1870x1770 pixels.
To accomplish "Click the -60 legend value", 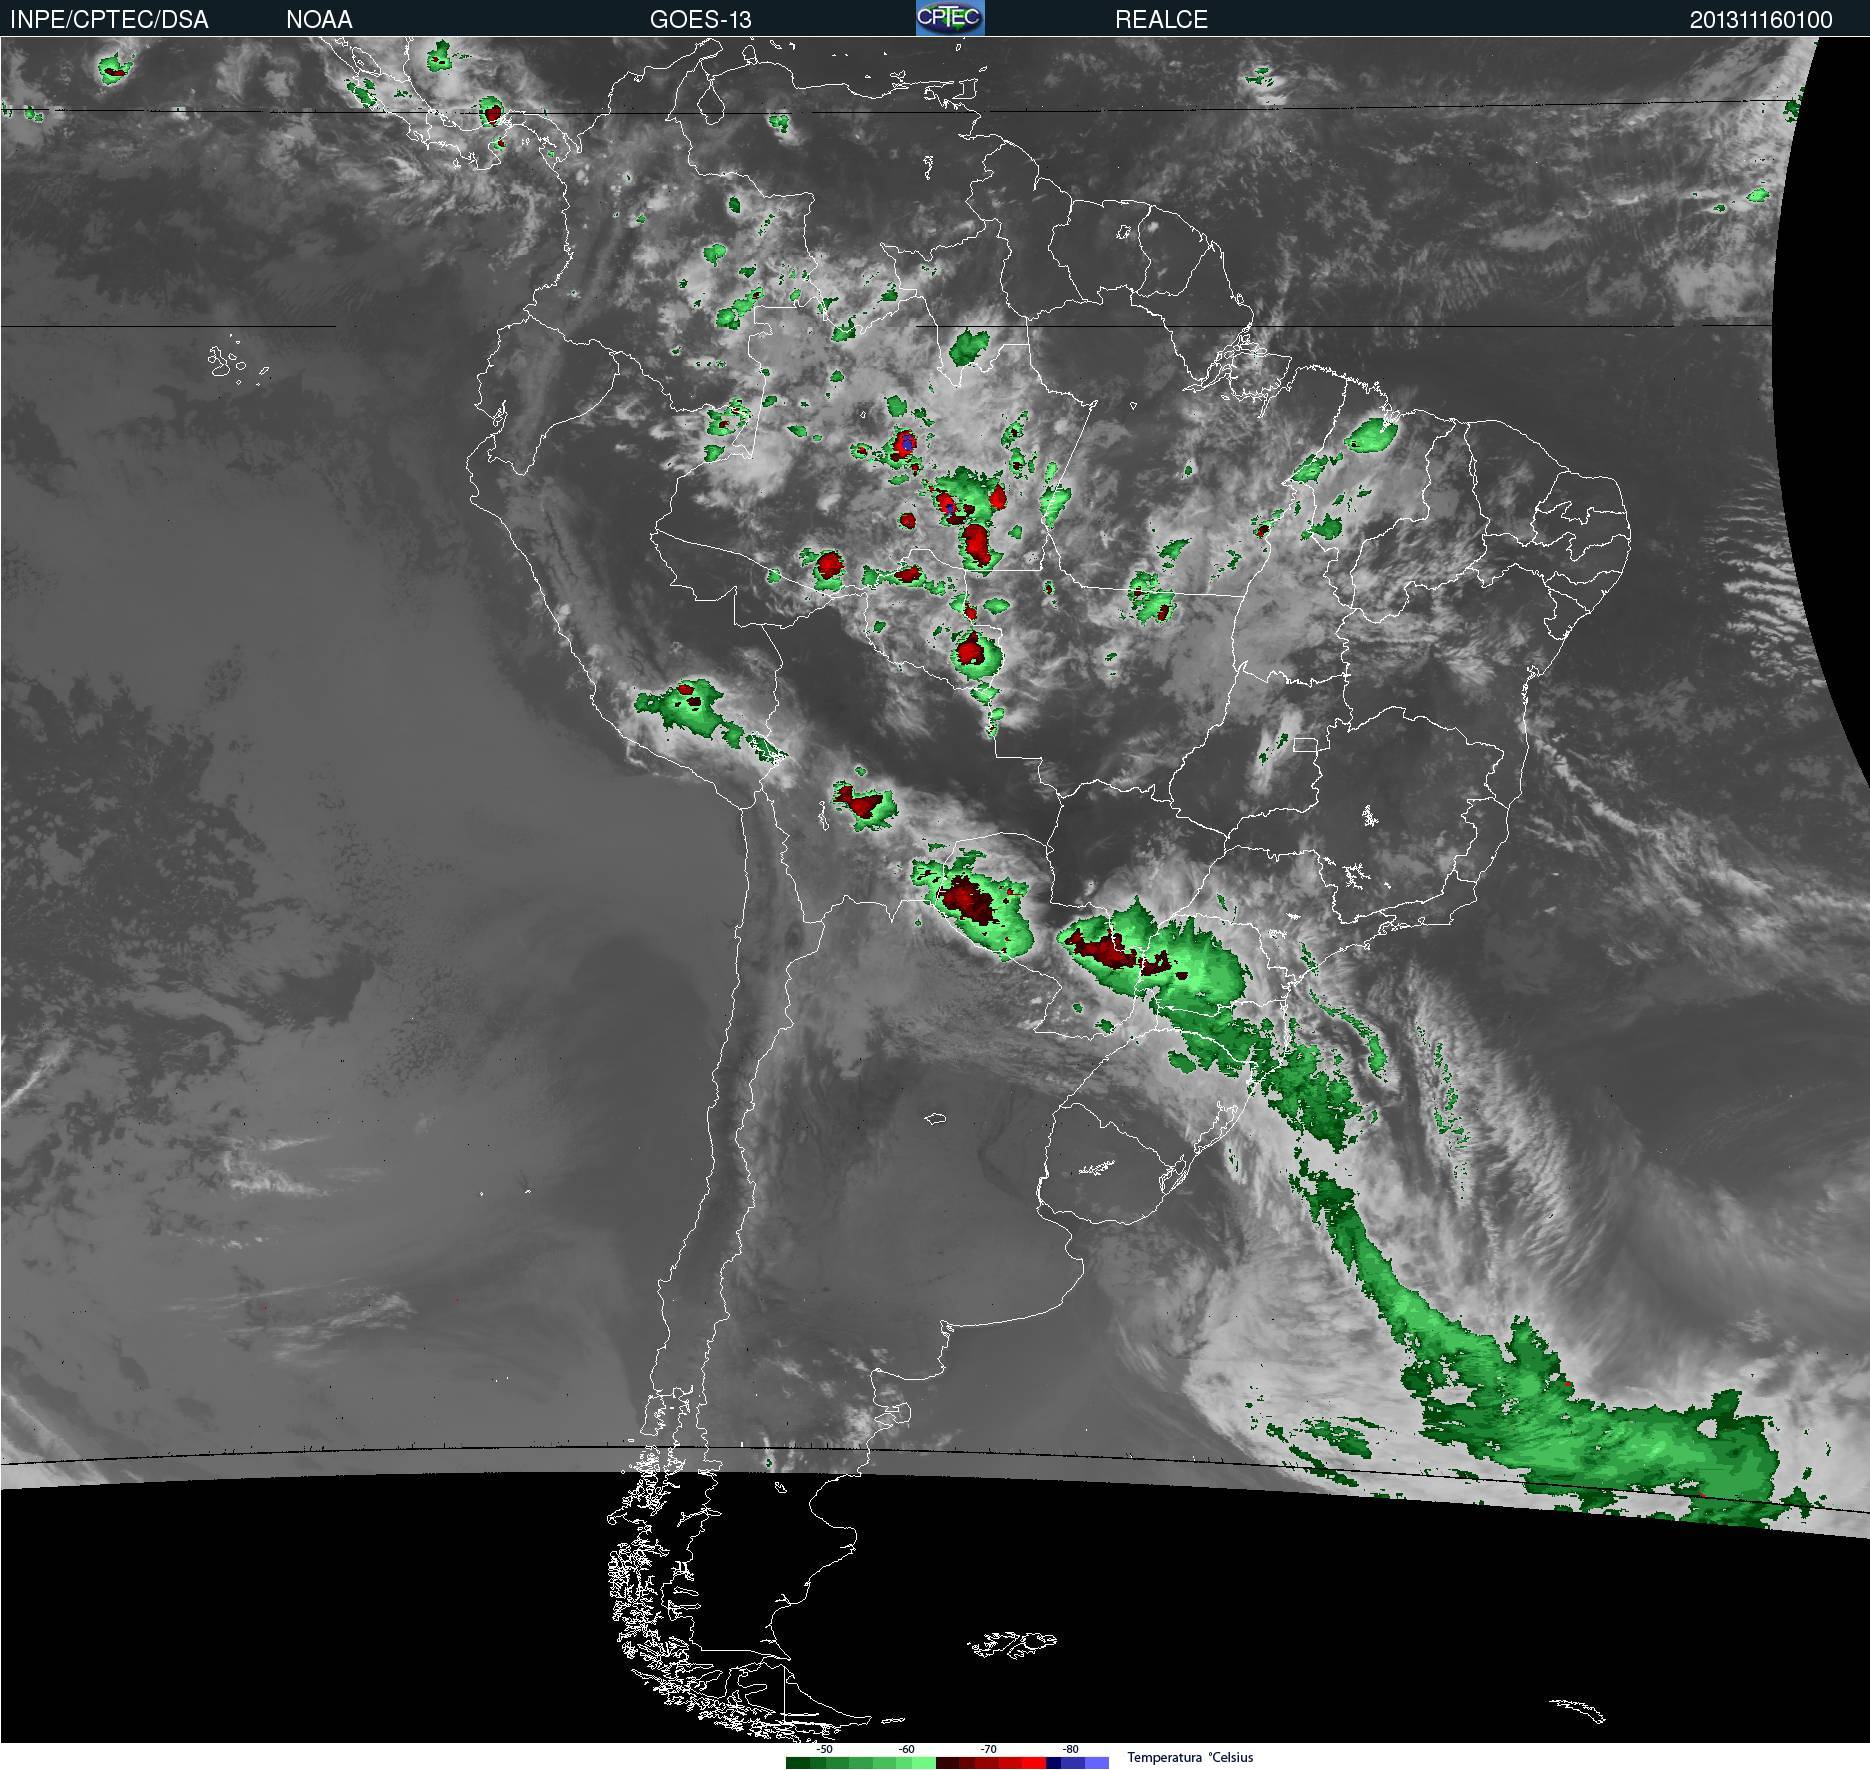I will point(906,1749).
